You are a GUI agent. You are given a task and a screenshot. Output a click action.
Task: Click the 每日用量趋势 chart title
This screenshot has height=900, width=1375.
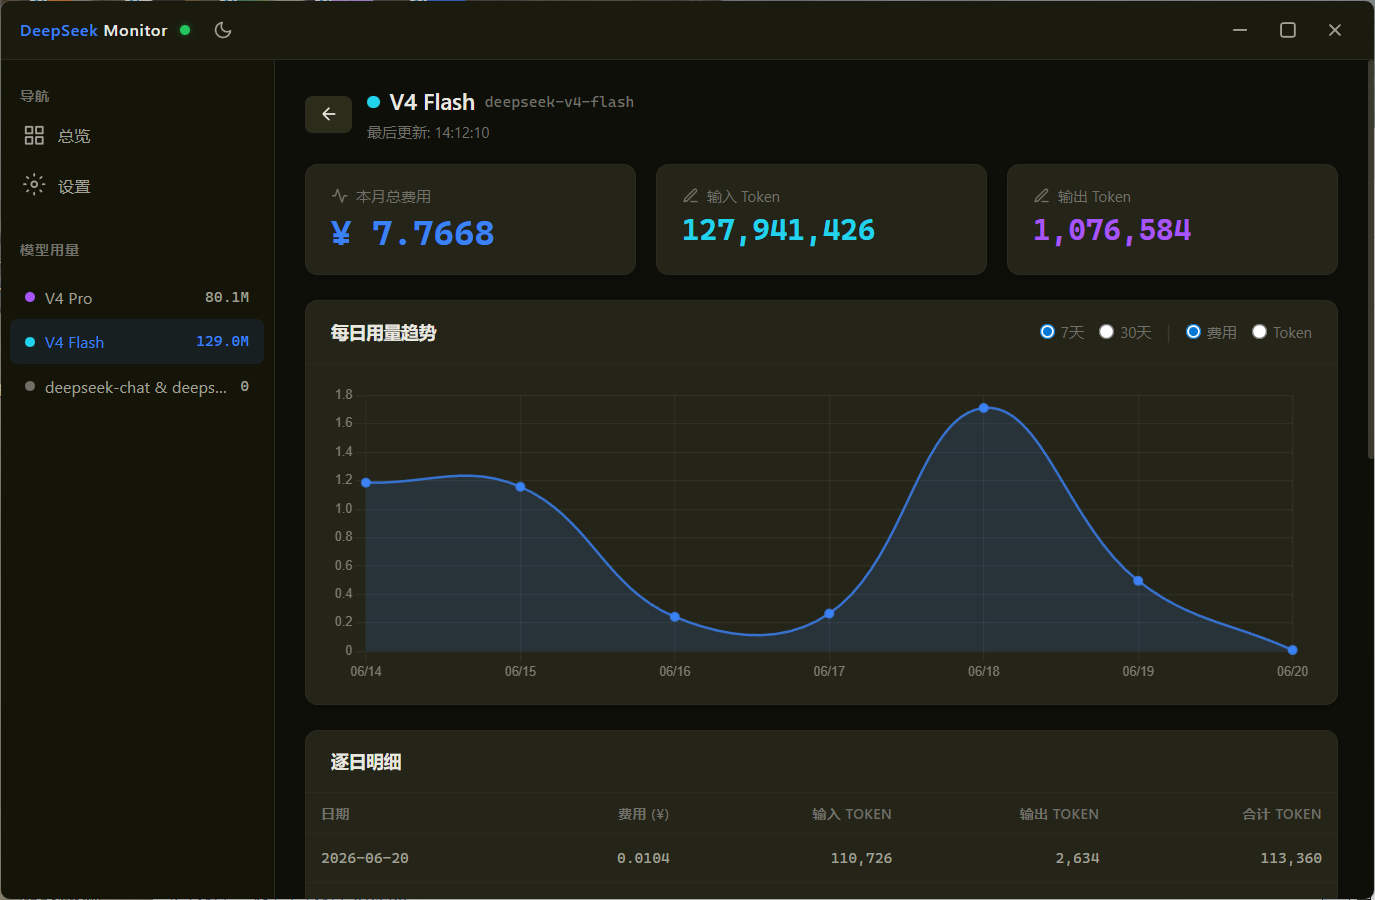[384, 333]
